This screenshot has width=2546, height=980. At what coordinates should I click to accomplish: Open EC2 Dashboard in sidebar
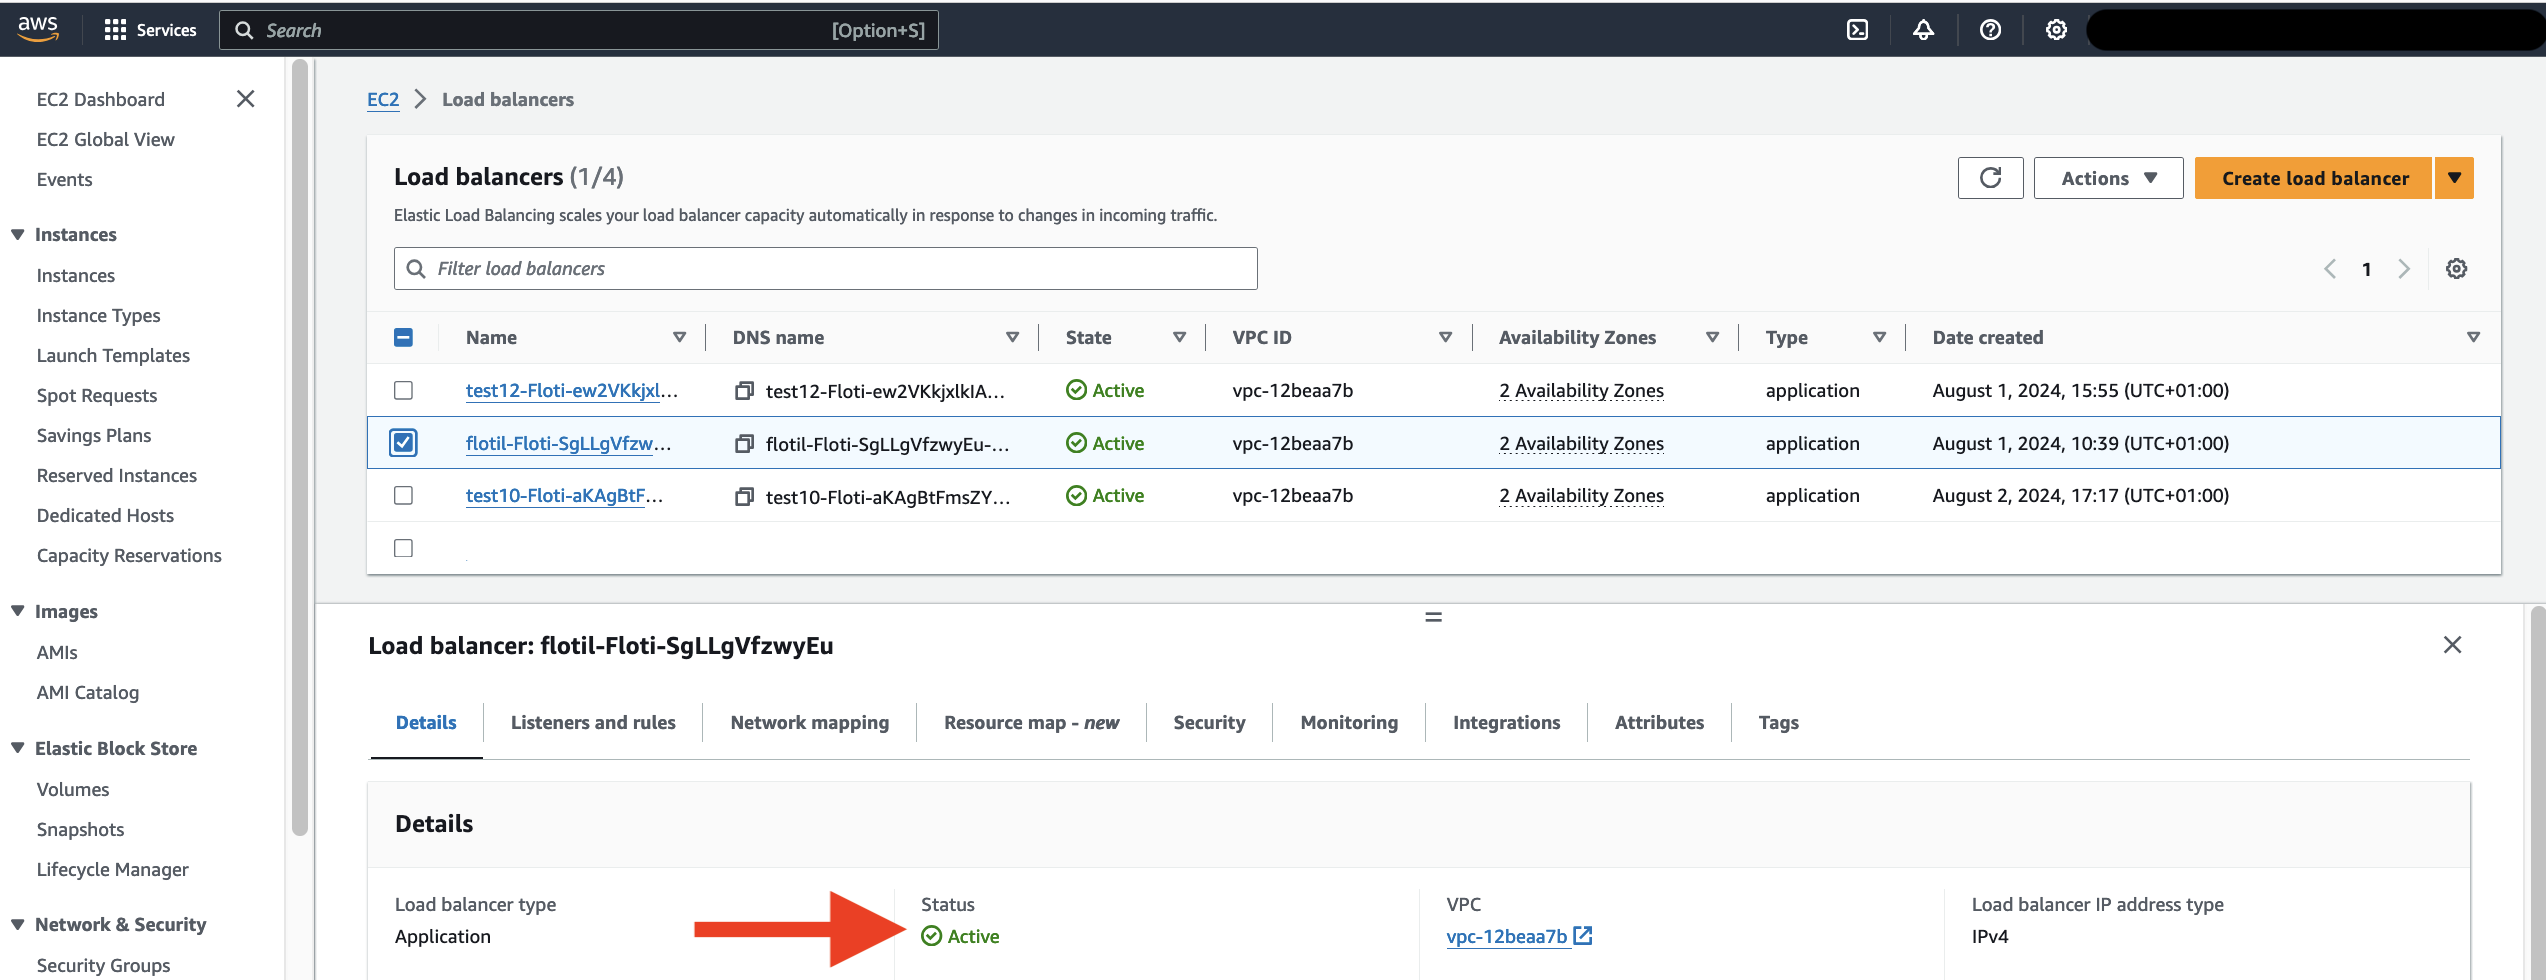coord(100,99)
